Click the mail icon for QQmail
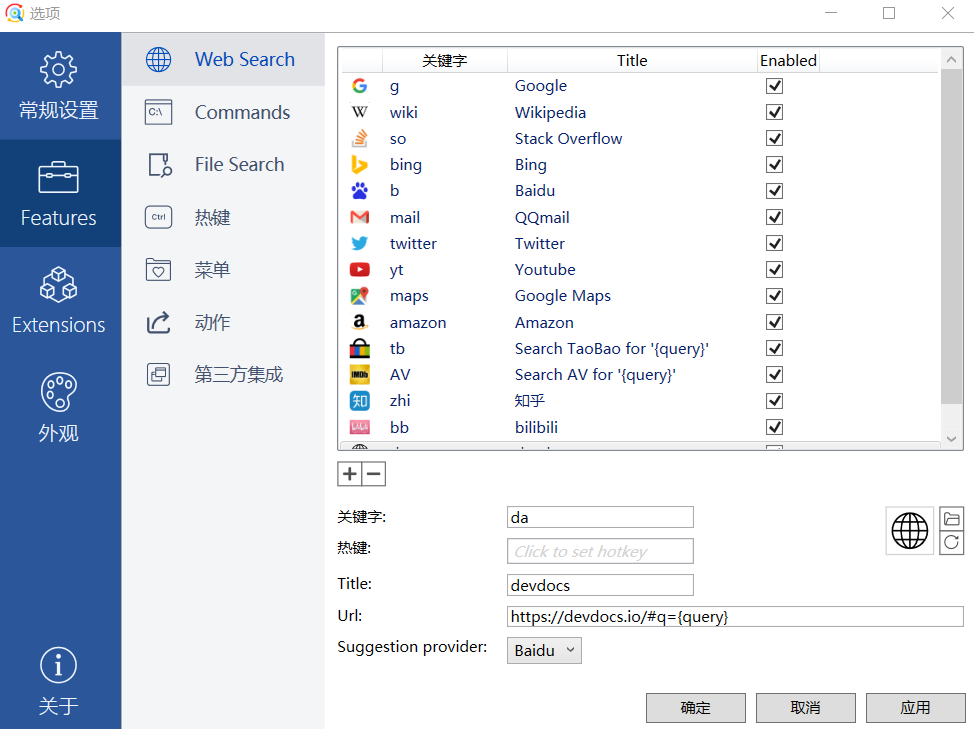The width and height of the screenshot is (974, 729). click(x=360, y=217)
